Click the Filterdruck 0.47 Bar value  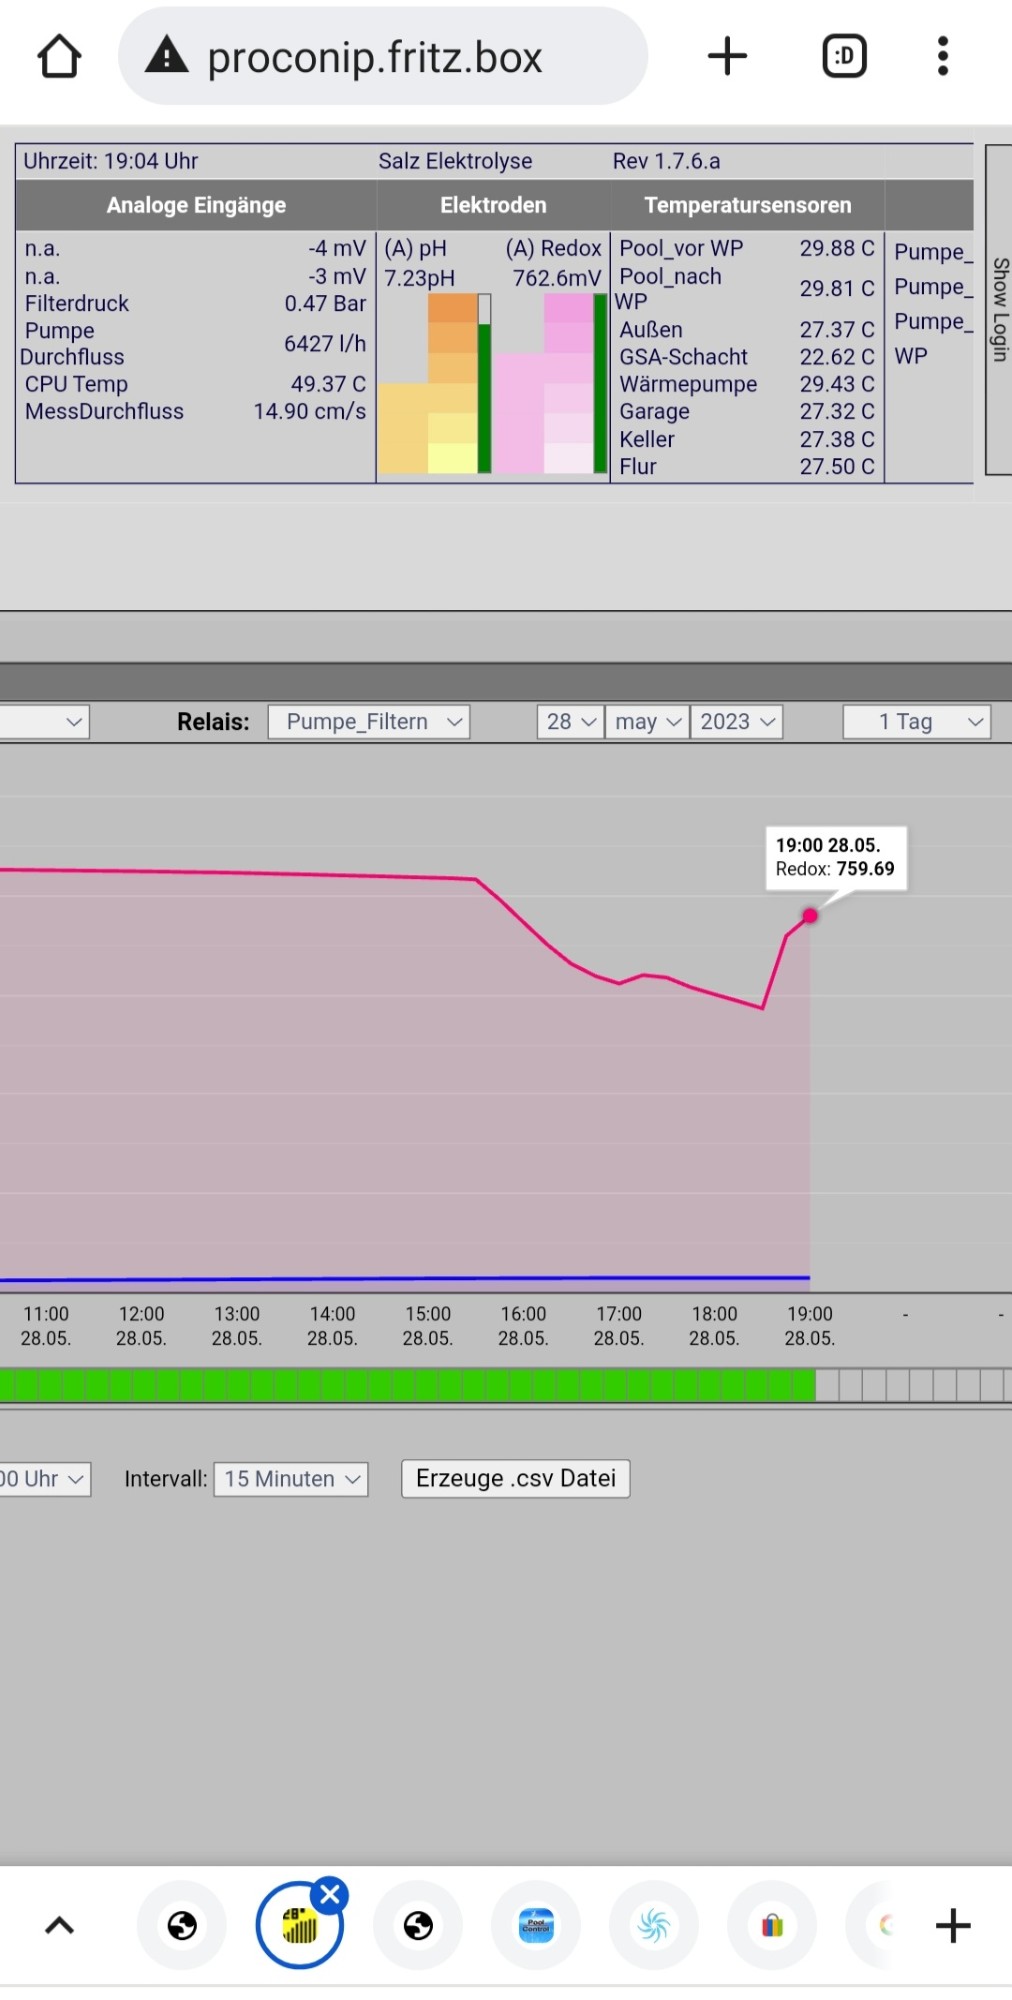325,303
